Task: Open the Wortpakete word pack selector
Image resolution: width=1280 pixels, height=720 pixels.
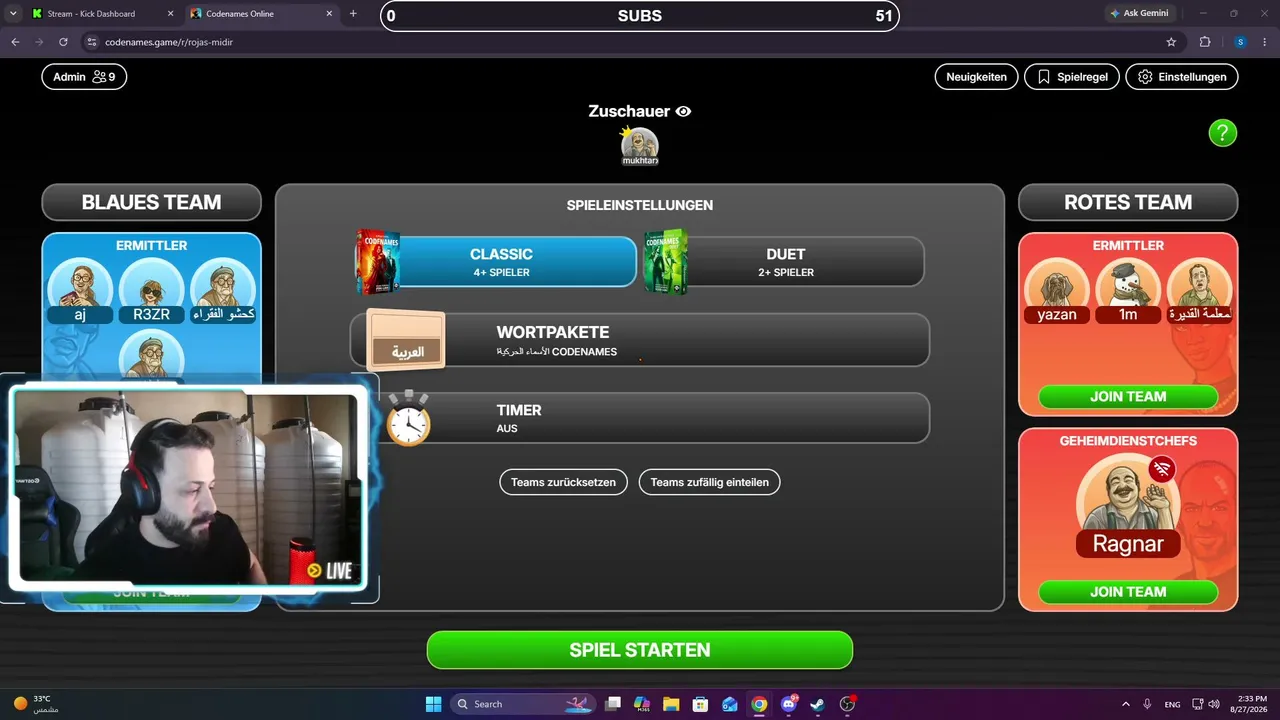Action: point(640,340)
